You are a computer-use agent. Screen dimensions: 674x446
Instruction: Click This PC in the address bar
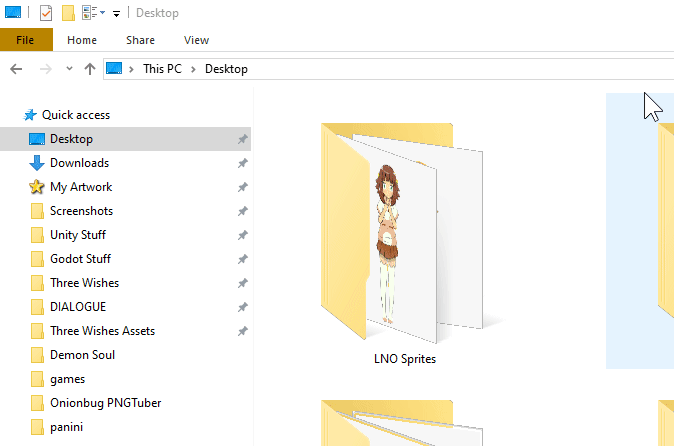(x=162, y=69)
